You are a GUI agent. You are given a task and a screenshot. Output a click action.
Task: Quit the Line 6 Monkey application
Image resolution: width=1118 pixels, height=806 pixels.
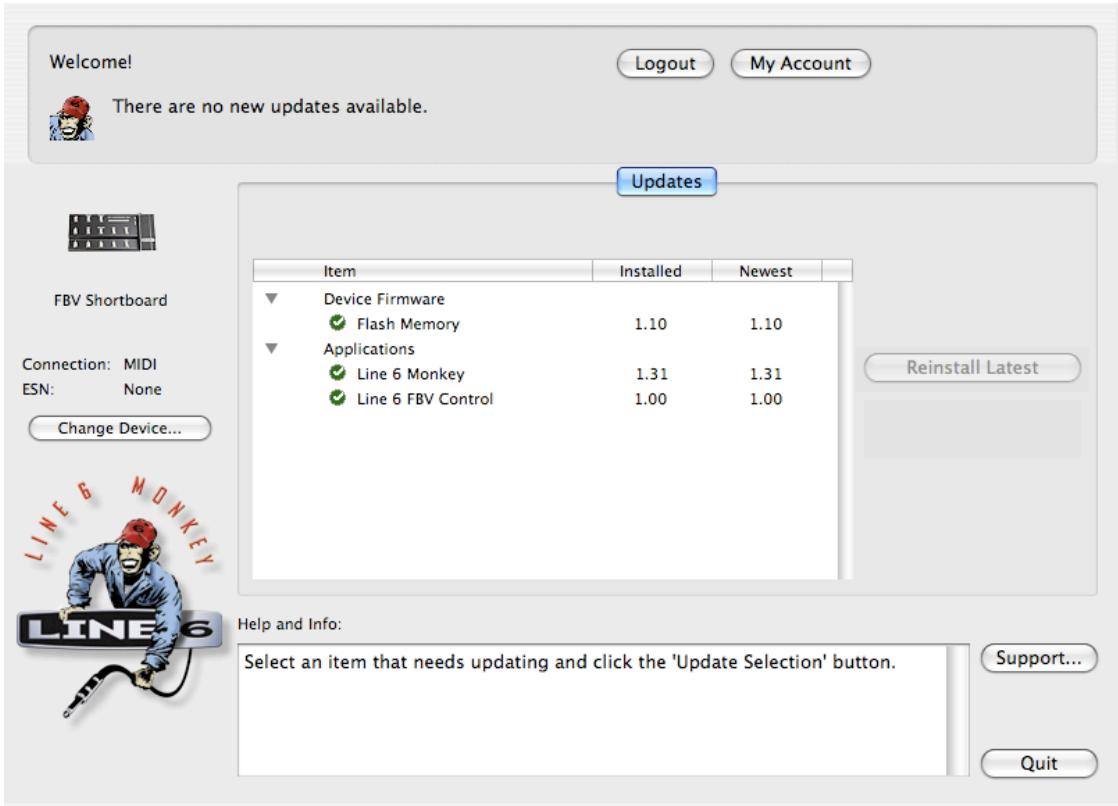click(1038, 763)
